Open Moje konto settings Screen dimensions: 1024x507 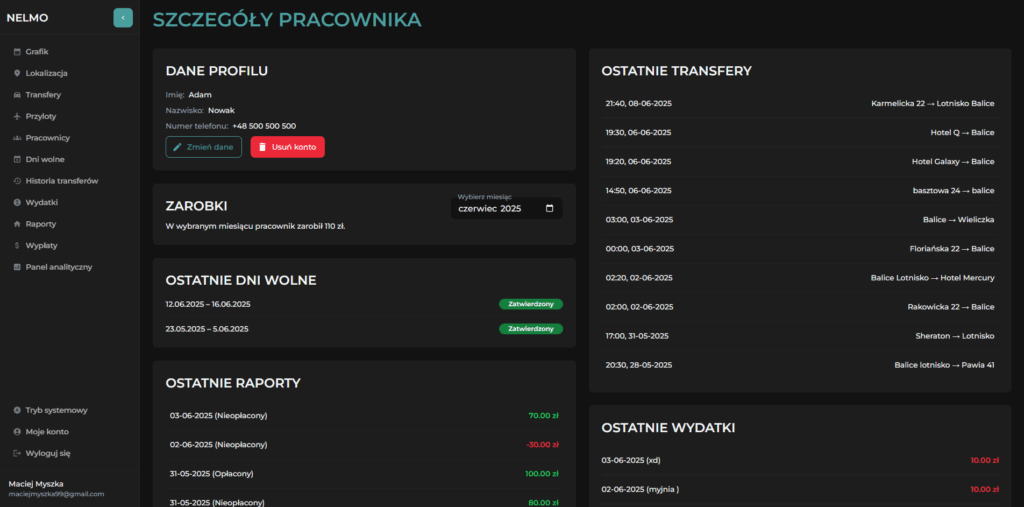(x=69, y=432)
